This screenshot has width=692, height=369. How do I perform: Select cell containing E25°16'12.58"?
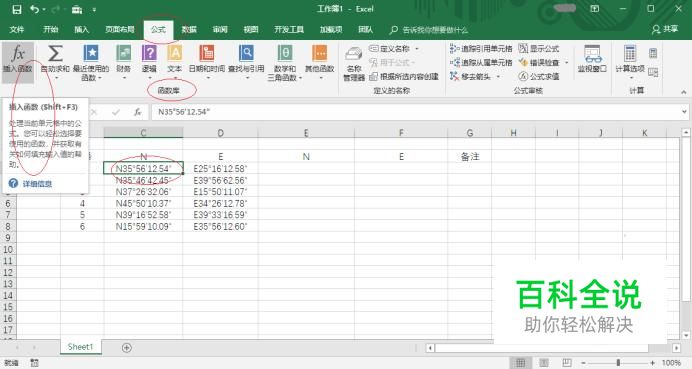[220, 168]
